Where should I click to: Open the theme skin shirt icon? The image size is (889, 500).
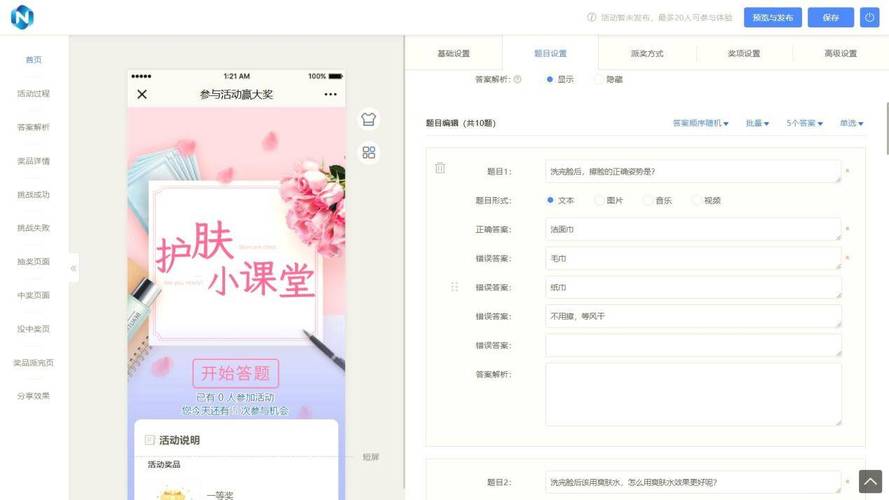point(369,120)
